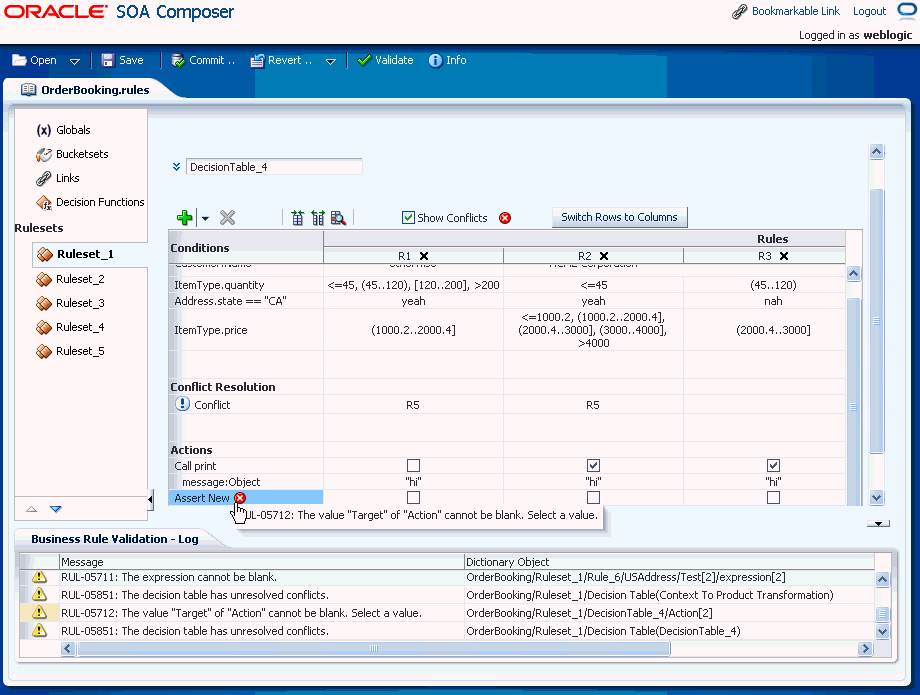
Task: Toggle Call print checkbox for R2
Action: click(x=593, y=466)
